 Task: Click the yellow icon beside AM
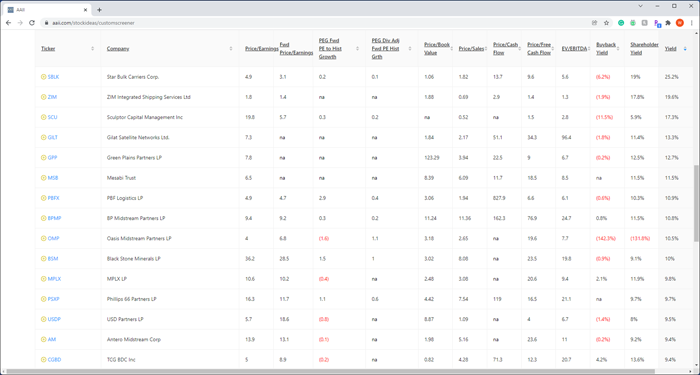tap(43, 339)
